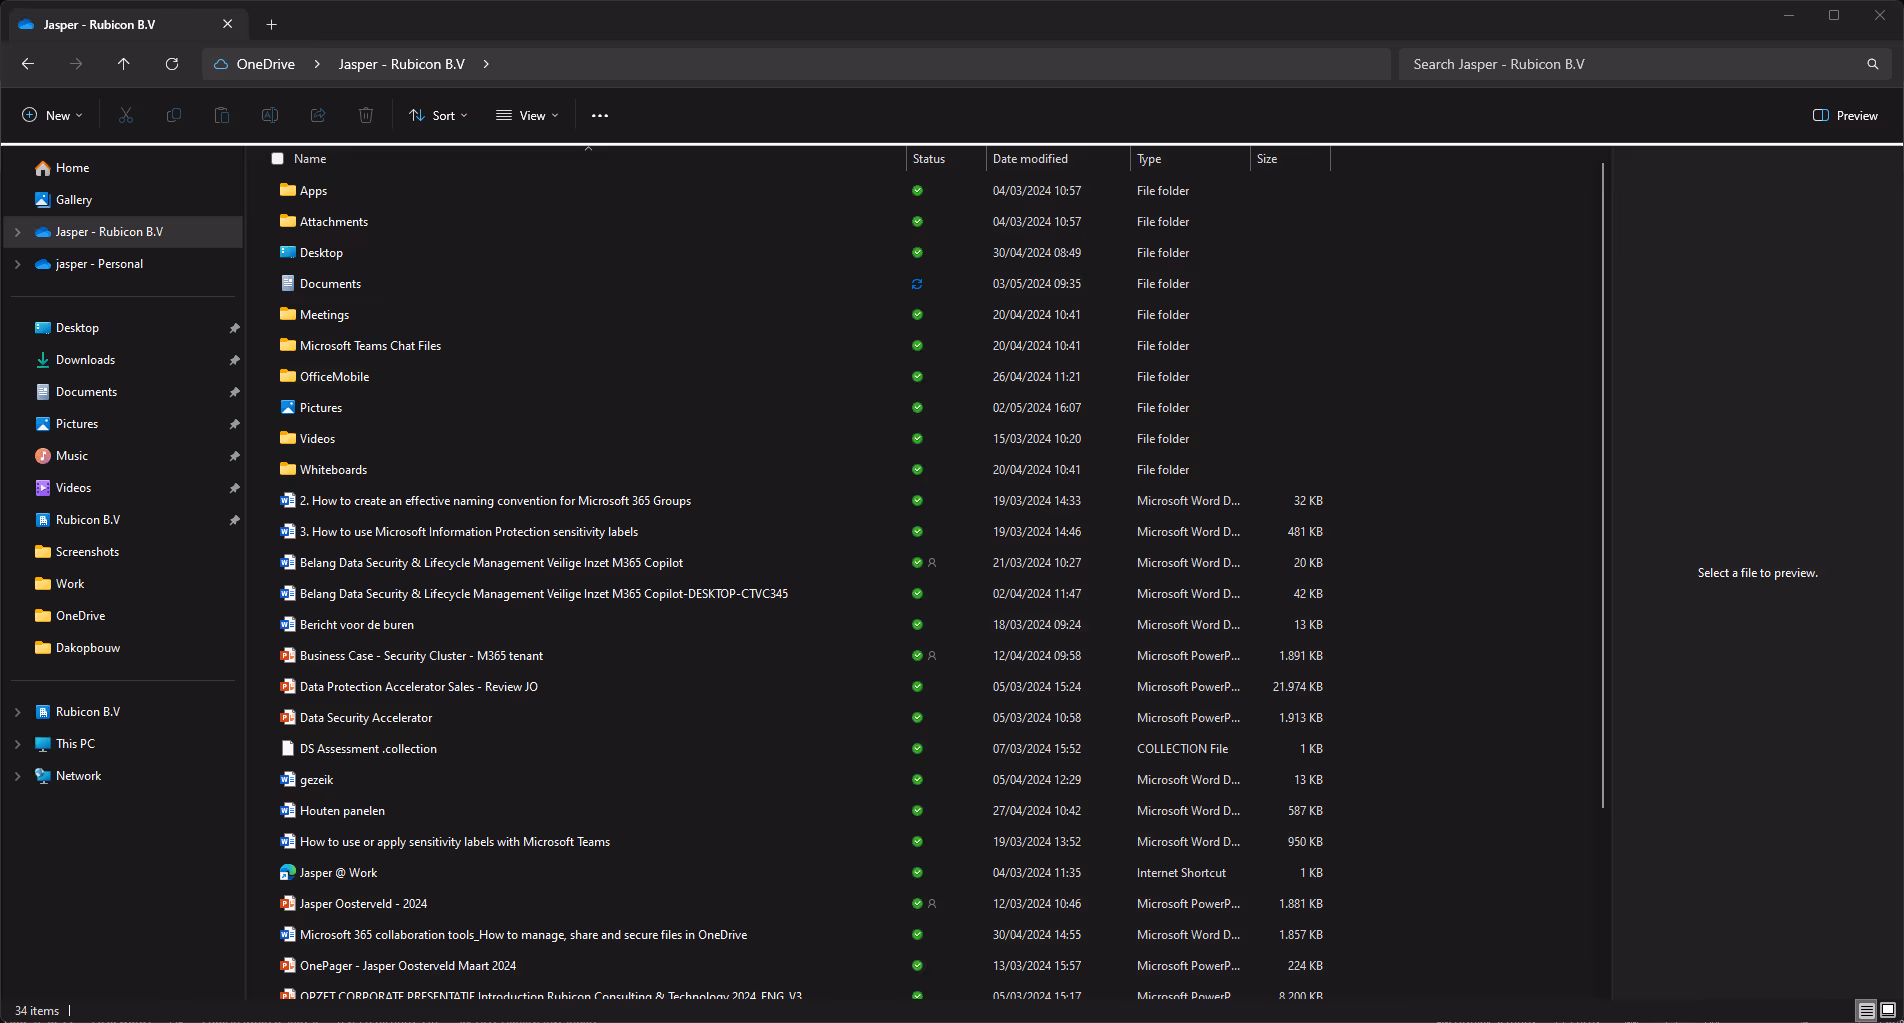Switch to large thumbnails view in status bar
The image size is (1904, 1023).
click(x=1888, y=1010)
